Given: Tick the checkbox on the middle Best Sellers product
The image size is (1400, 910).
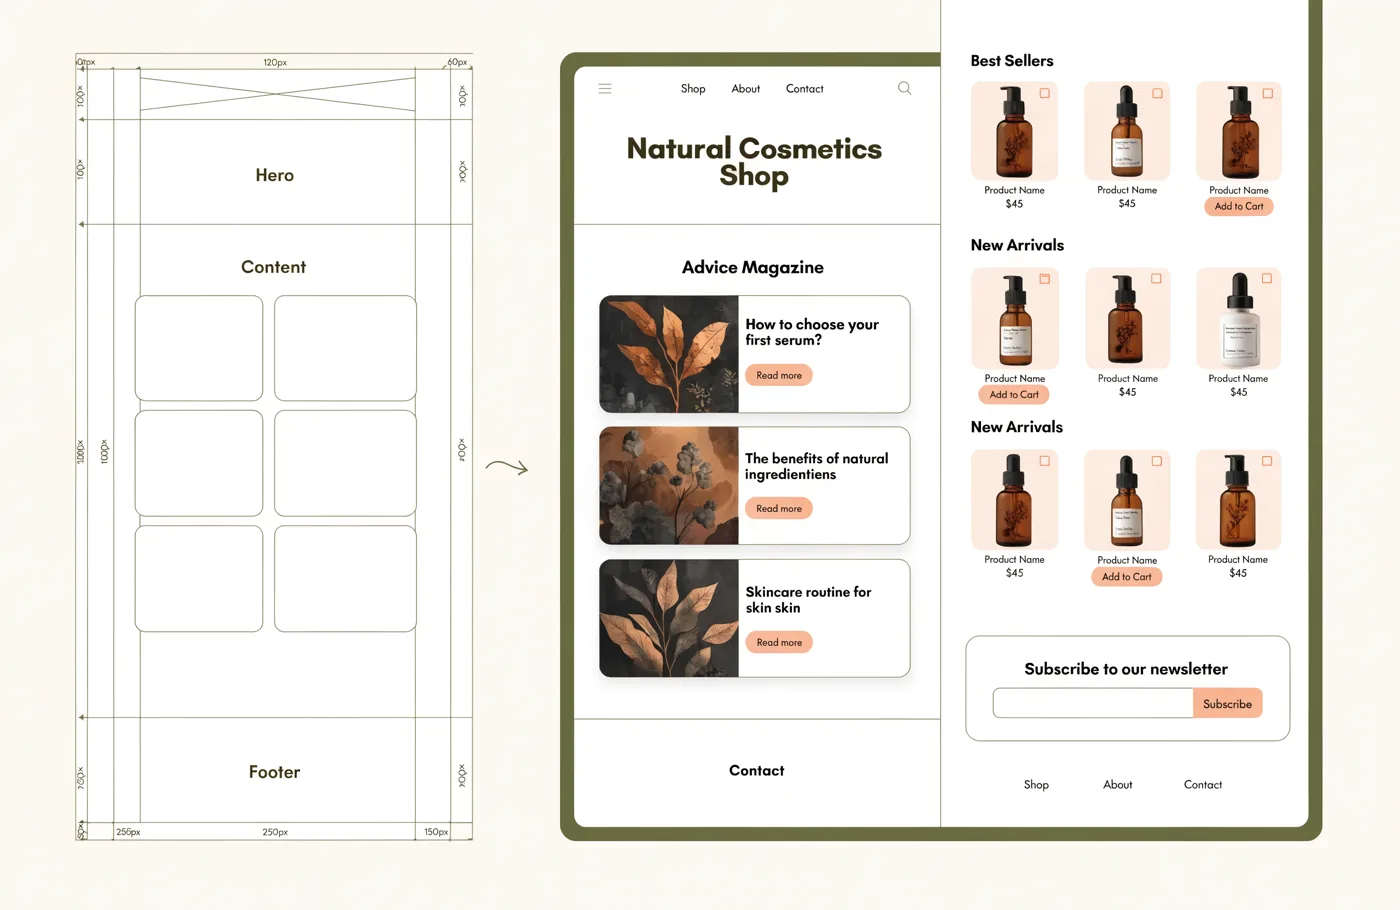Looking at the screenshot, I should [1157, 93].
